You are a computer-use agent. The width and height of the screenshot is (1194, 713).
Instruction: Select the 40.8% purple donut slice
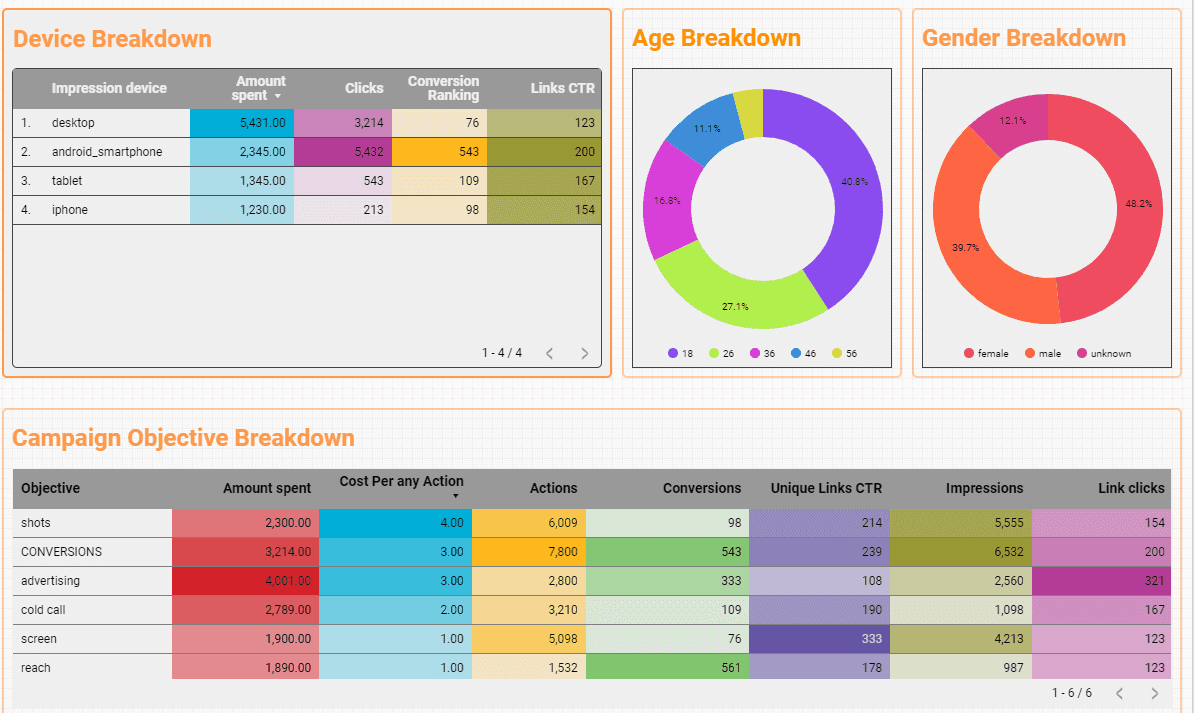[x=854, y=182]
